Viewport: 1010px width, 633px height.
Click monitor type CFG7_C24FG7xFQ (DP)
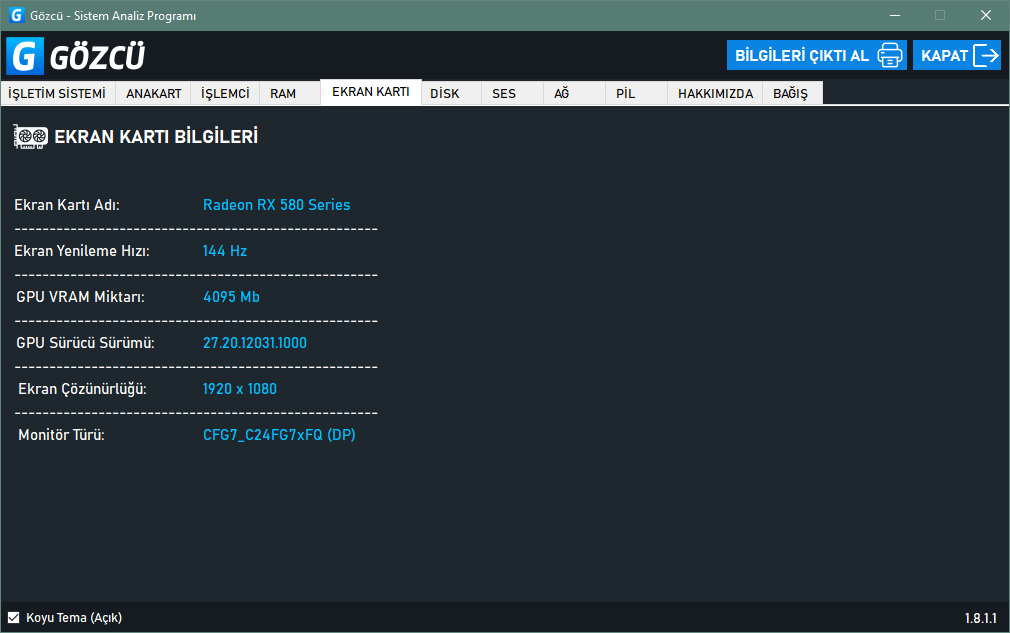280,435
